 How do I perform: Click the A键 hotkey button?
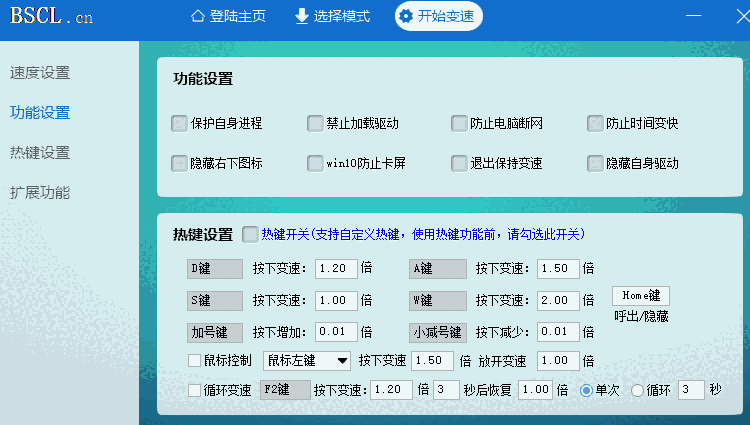click(x=438, y=269)
